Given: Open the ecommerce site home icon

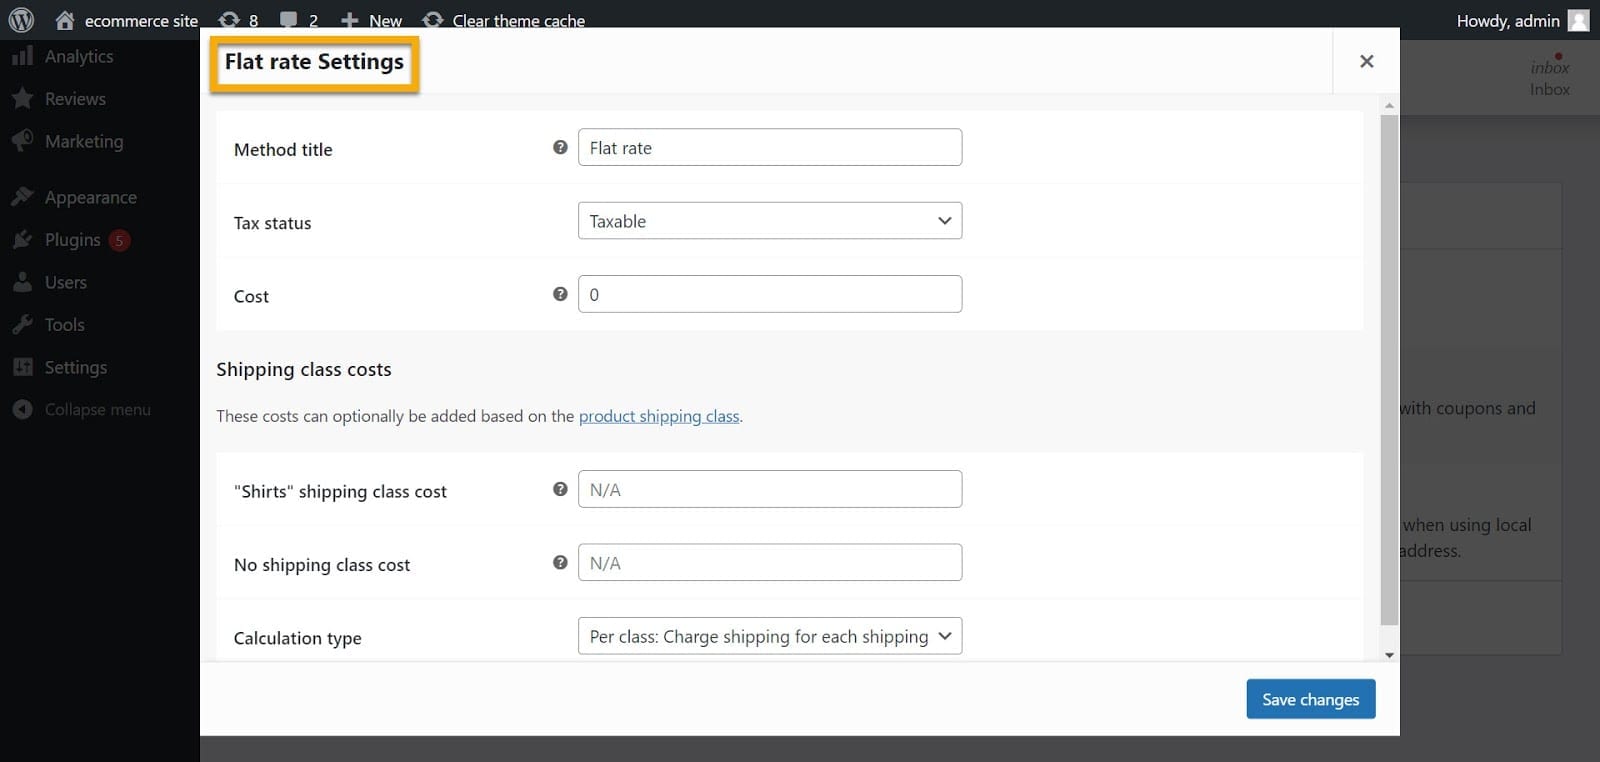Looking at the screenshot, I should pyautogui.click(x=65, y=20).
